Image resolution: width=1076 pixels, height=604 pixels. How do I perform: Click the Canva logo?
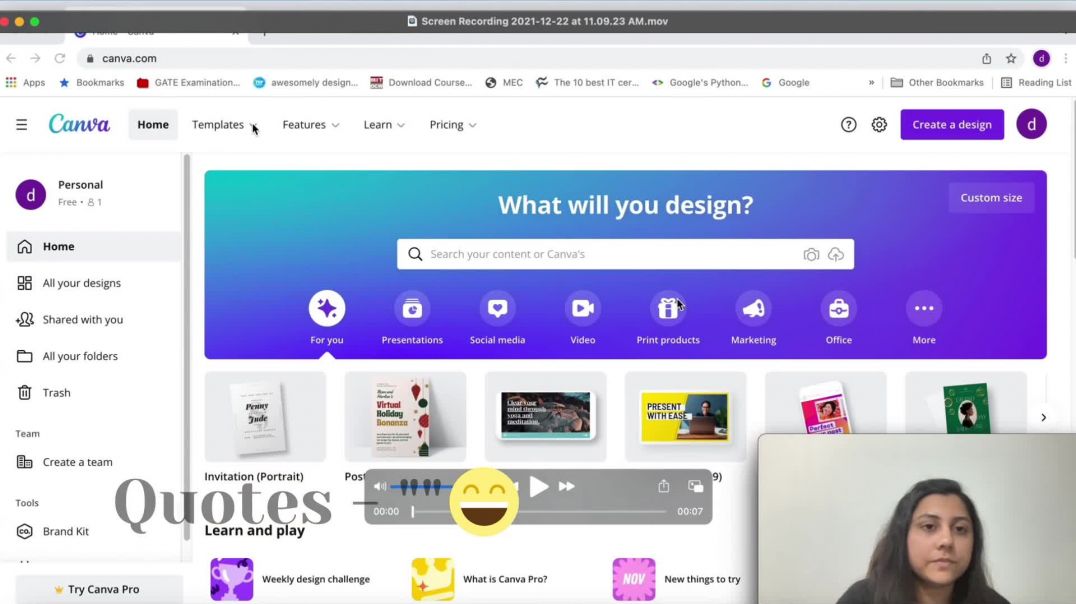[x=79, y=124]
